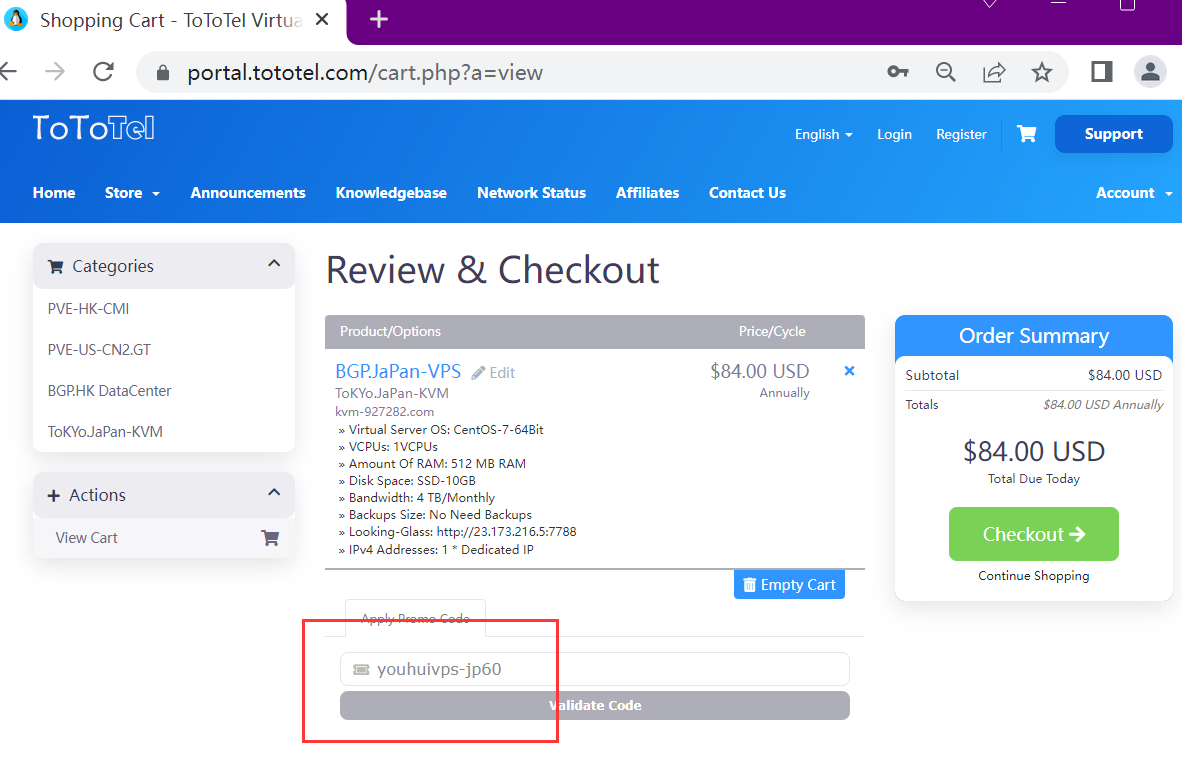Screen dimensions: 1182x784
Task: Click the Product/Options column header
Action: [390, 332]
